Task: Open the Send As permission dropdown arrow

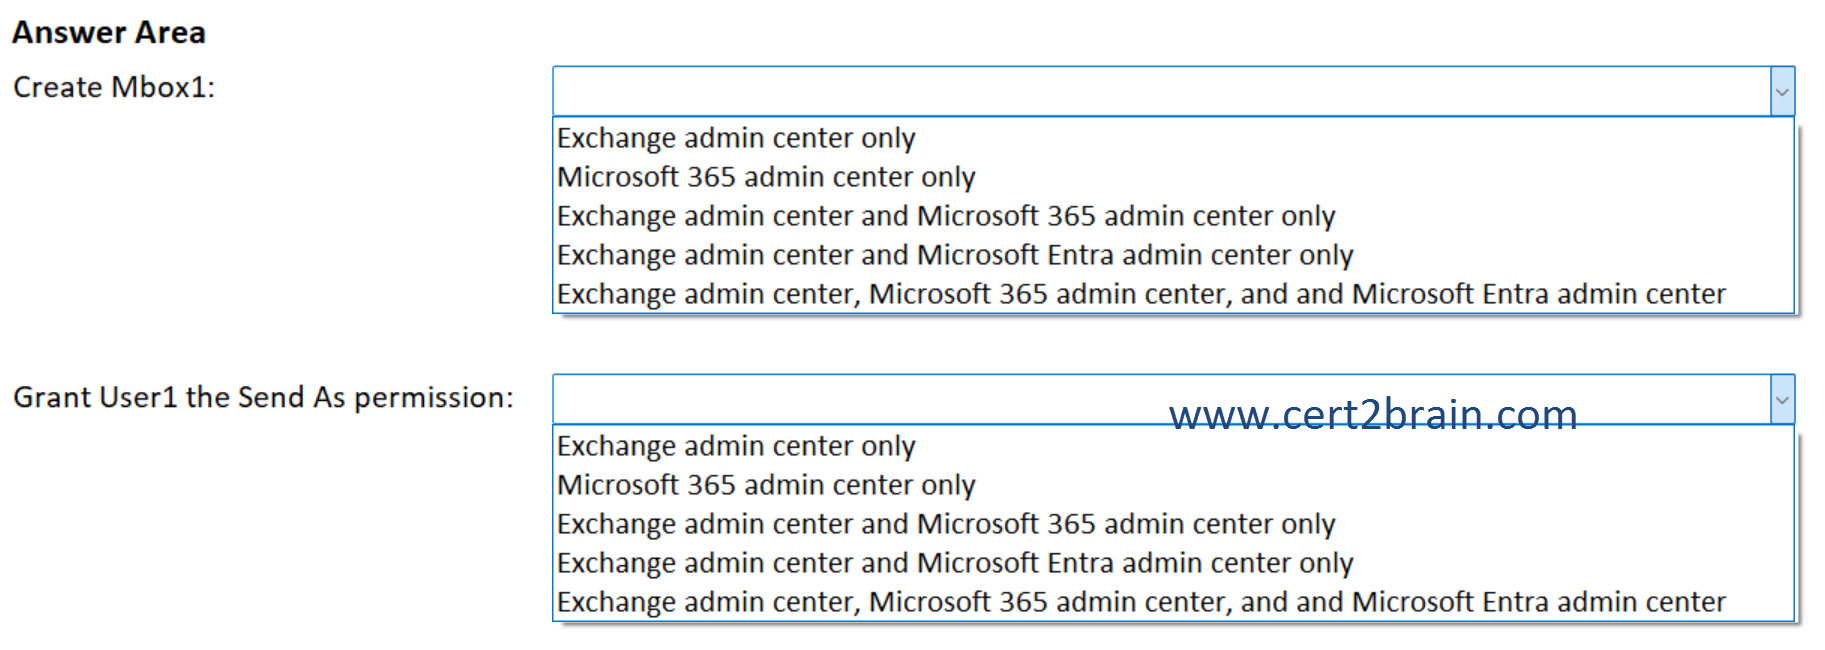Action: (x=1781, y=400)
